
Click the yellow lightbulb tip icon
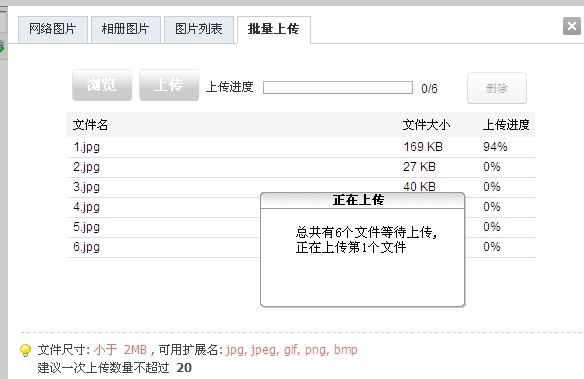pos(25,350)
